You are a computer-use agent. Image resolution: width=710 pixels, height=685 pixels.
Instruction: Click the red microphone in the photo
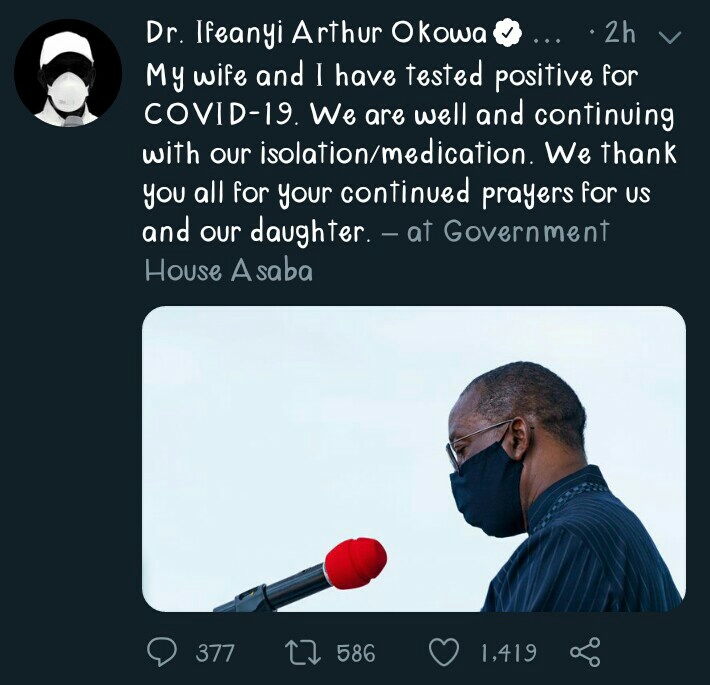[x=355, y=563]
